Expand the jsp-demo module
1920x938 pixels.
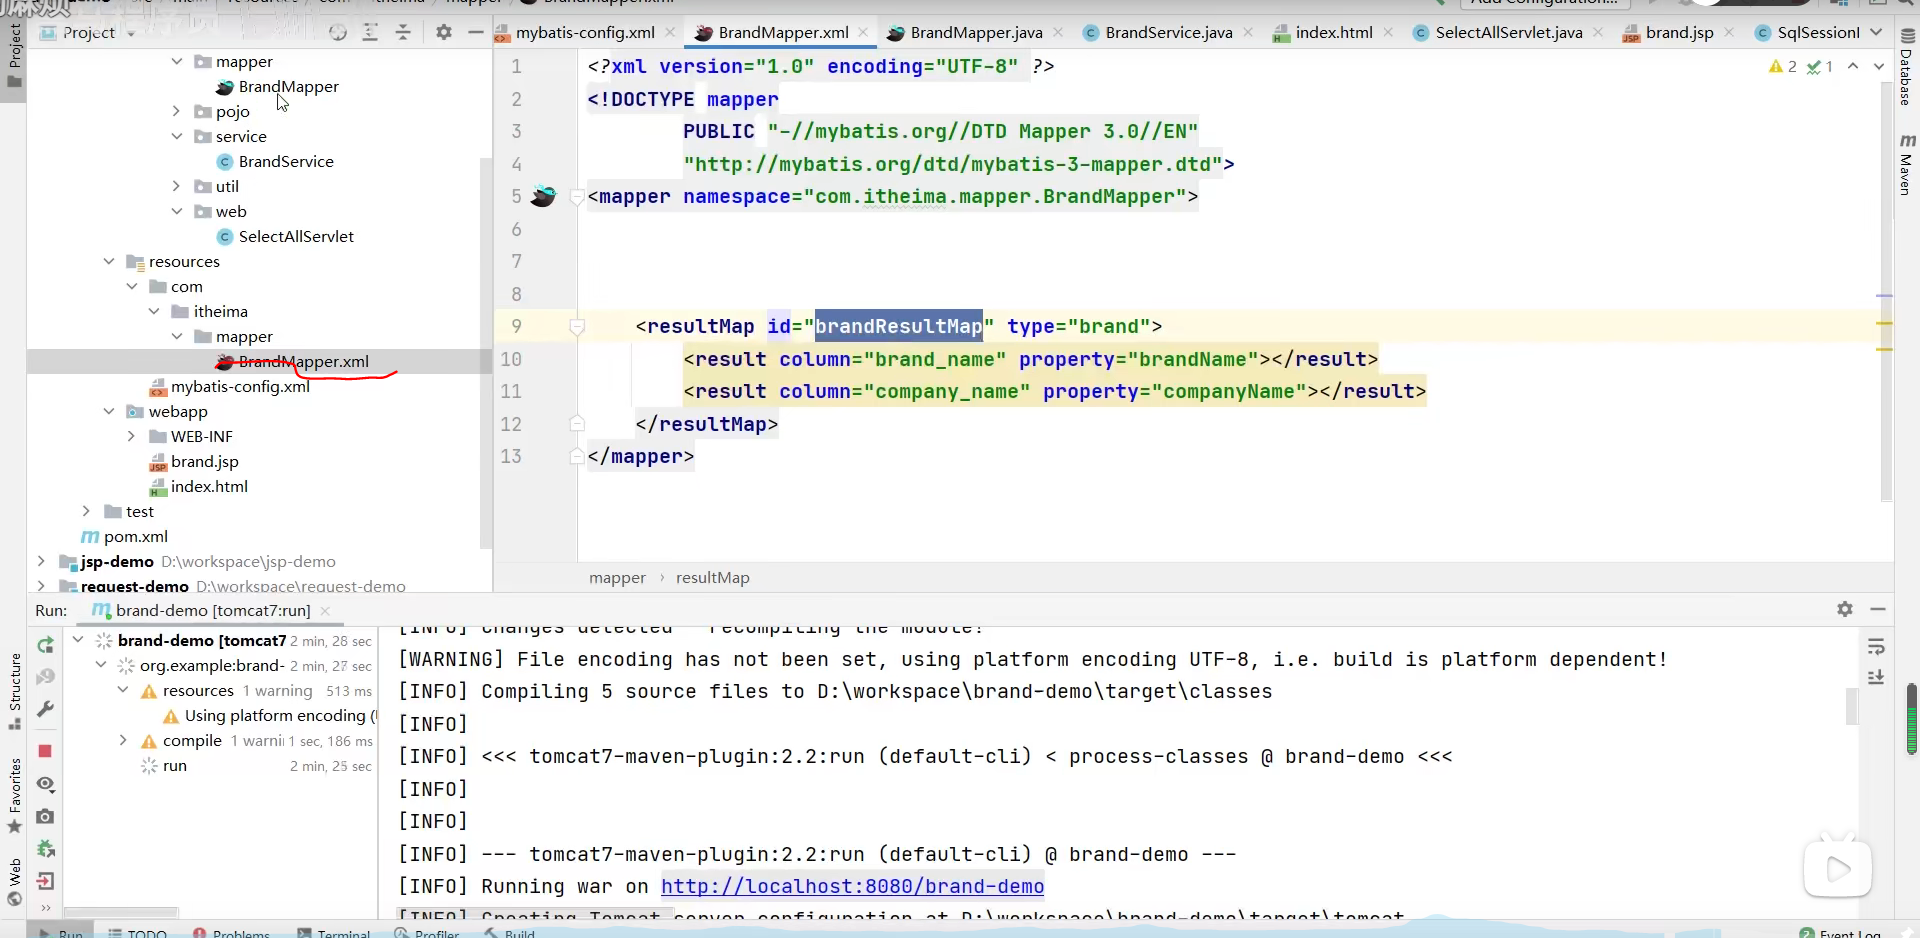point(41,561)
